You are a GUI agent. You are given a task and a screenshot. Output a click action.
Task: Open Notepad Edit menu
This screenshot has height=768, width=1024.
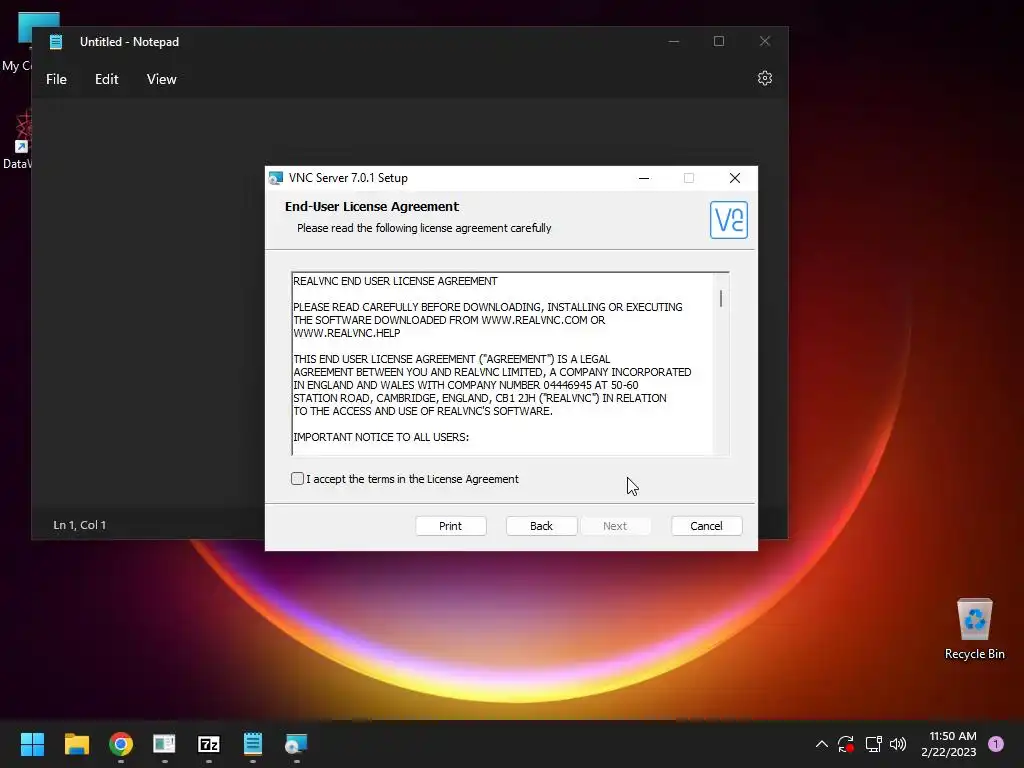click(106, 79)
